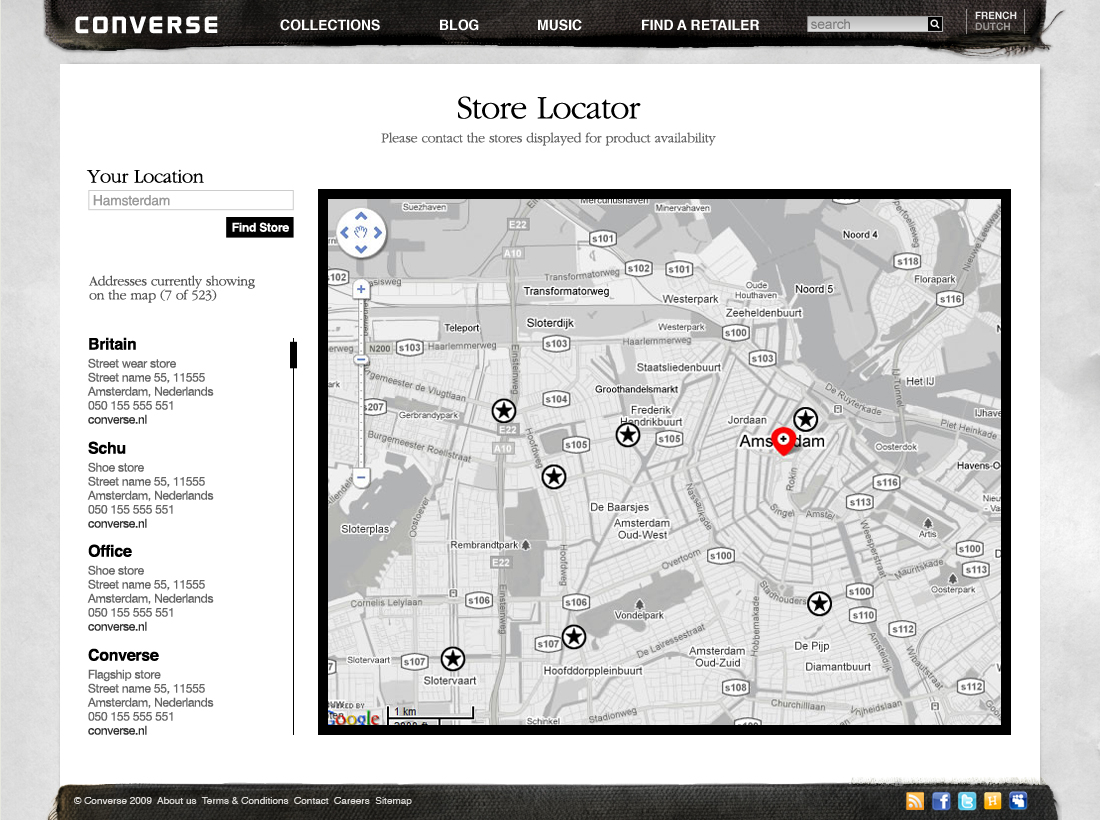Click the site search field
This screenshot has width=1100, height=820.
[867, 25]
